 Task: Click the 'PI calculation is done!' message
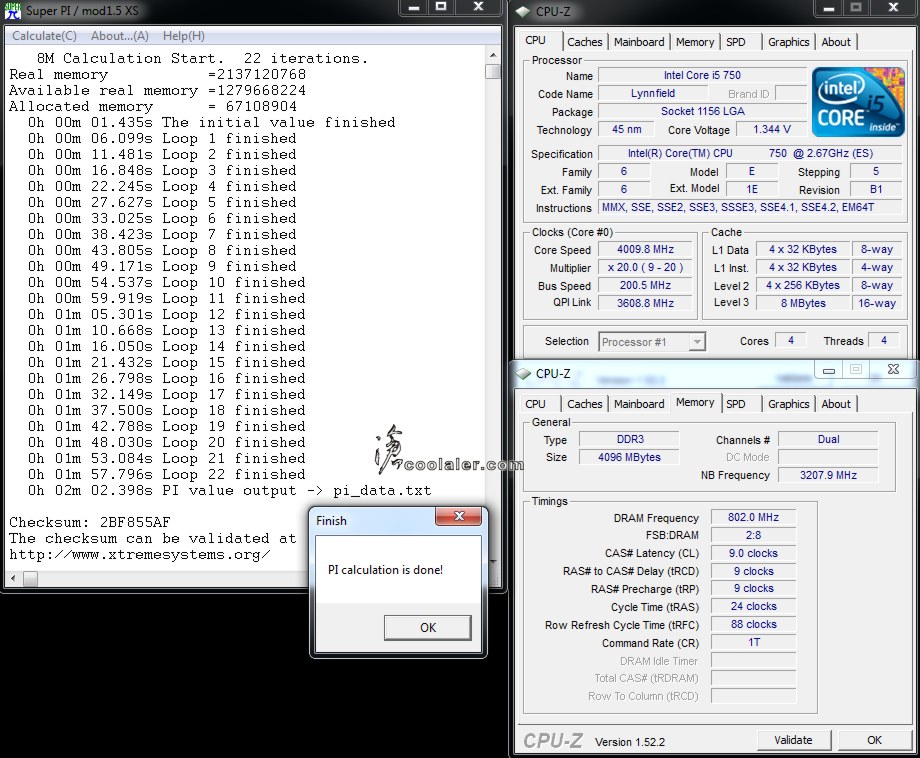click(385, 570)
